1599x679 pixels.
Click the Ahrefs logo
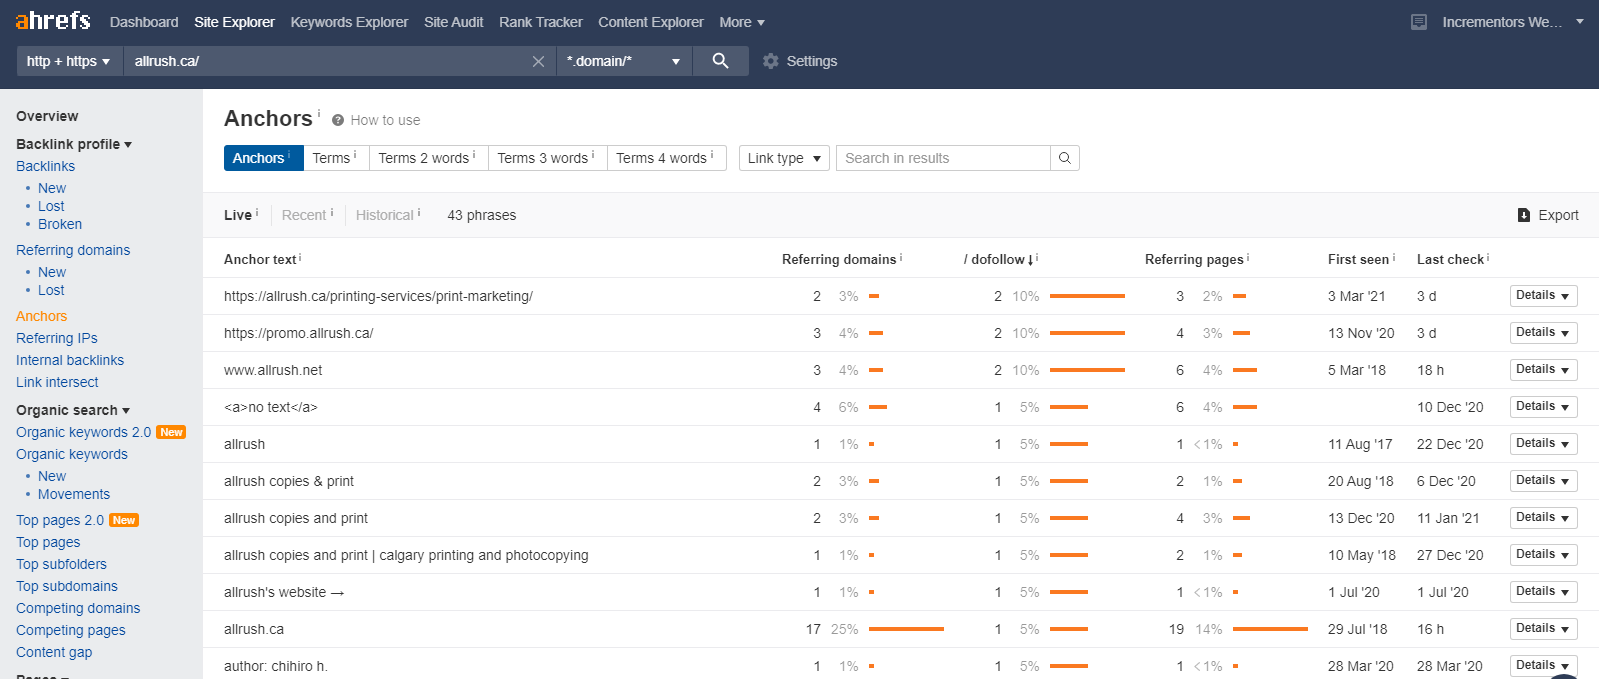53,21
